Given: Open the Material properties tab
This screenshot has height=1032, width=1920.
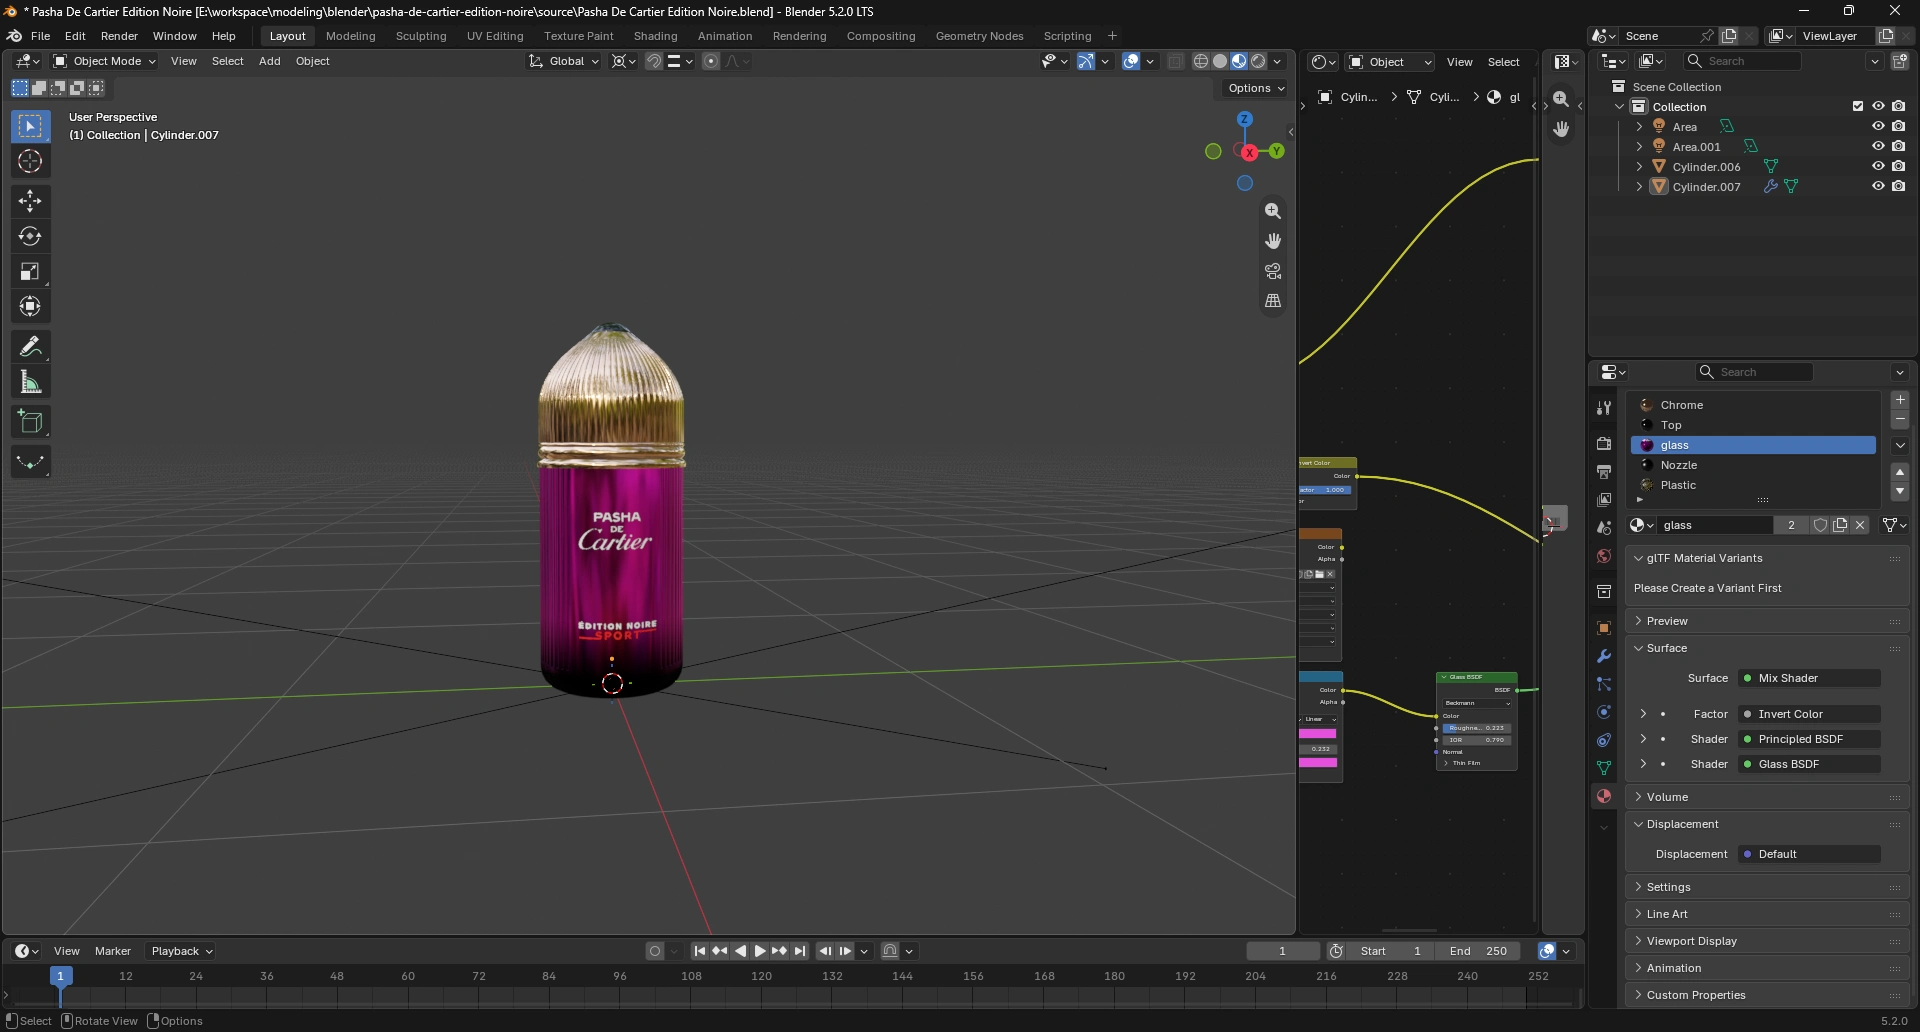Looking at the screenshot, I should 1604,796.
